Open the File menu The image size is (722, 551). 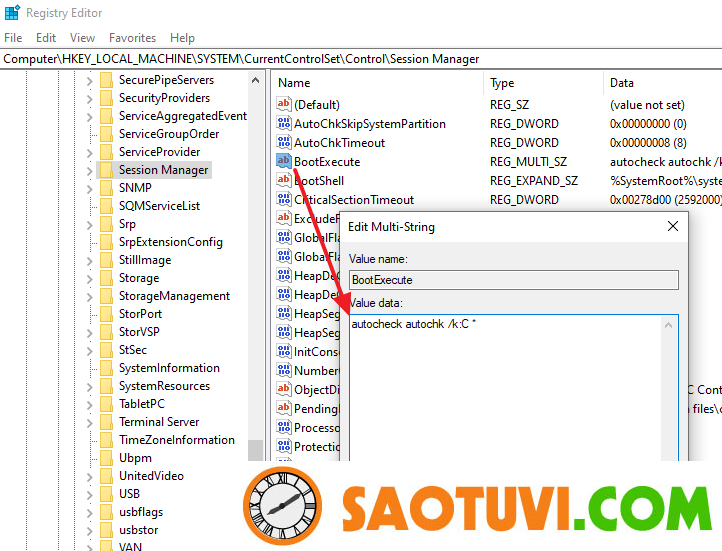(13, 38)
